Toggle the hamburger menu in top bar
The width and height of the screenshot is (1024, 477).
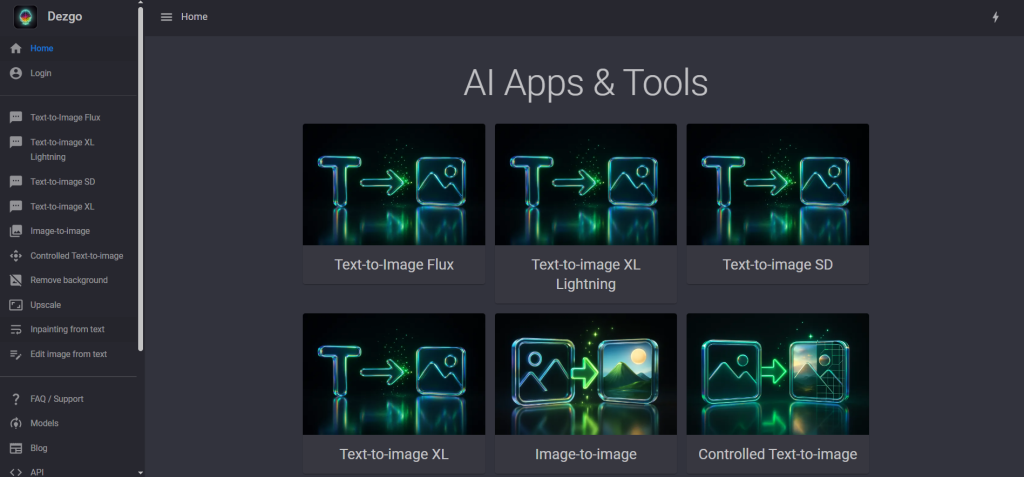pyautogui.click(x=166, y=17)
